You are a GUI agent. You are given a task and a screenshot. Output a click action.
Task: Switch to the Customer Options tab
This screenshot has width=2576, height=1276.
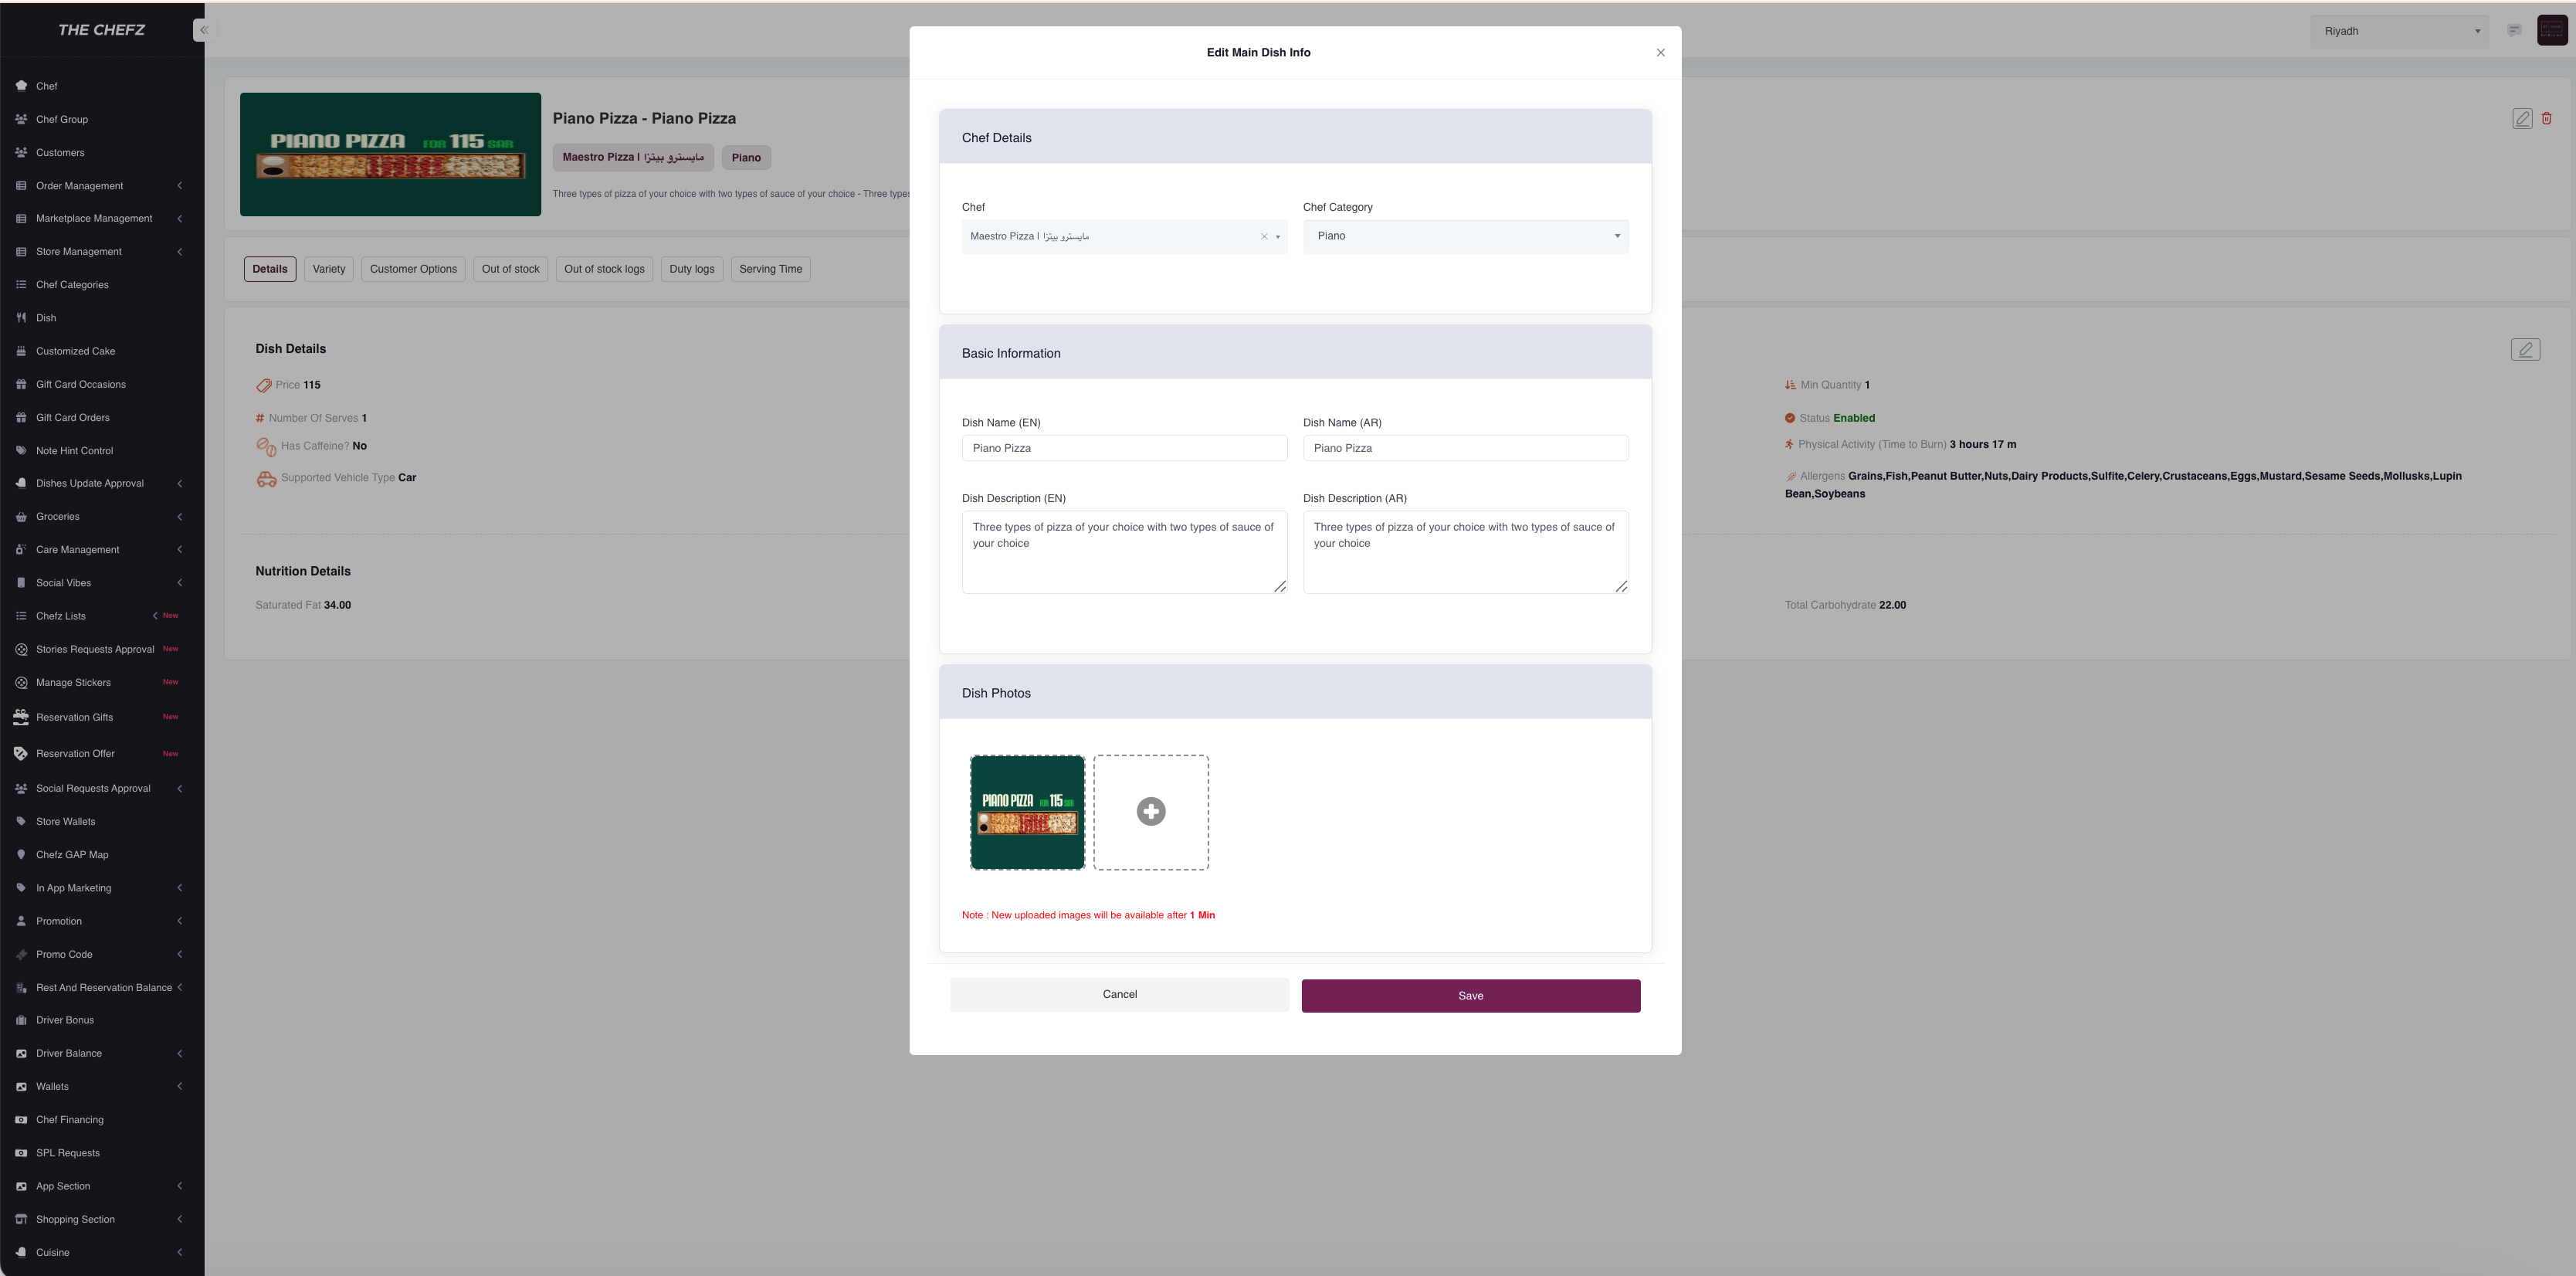(x=413, y=269)
